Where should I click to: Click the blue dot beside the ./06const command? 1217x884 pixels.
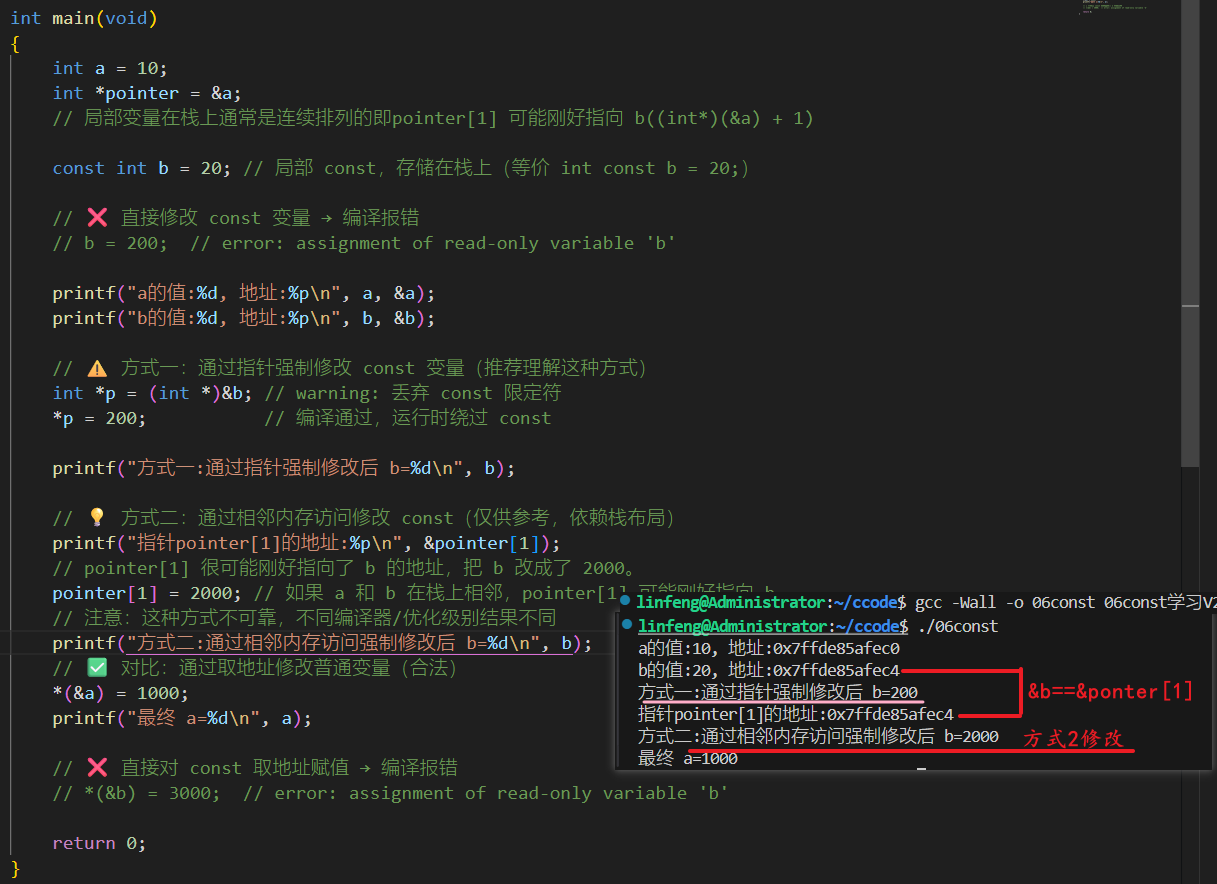(x=624, y=626)
